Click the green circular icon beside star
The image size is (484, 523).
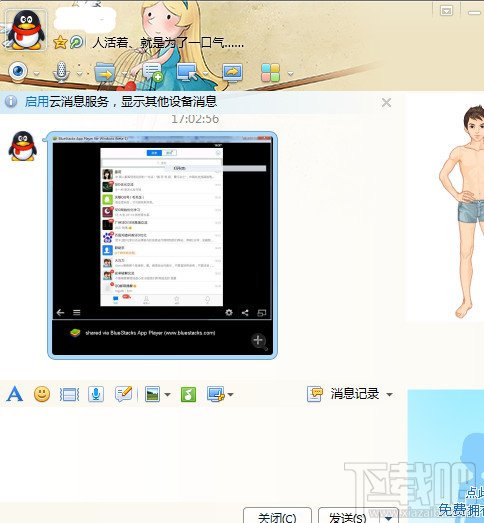coord(76,42)
